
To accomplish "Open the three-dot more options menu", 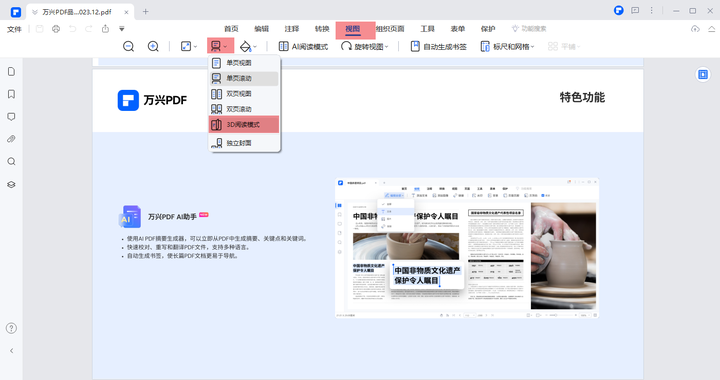I will pyautogui.click(x=651, y=10).
